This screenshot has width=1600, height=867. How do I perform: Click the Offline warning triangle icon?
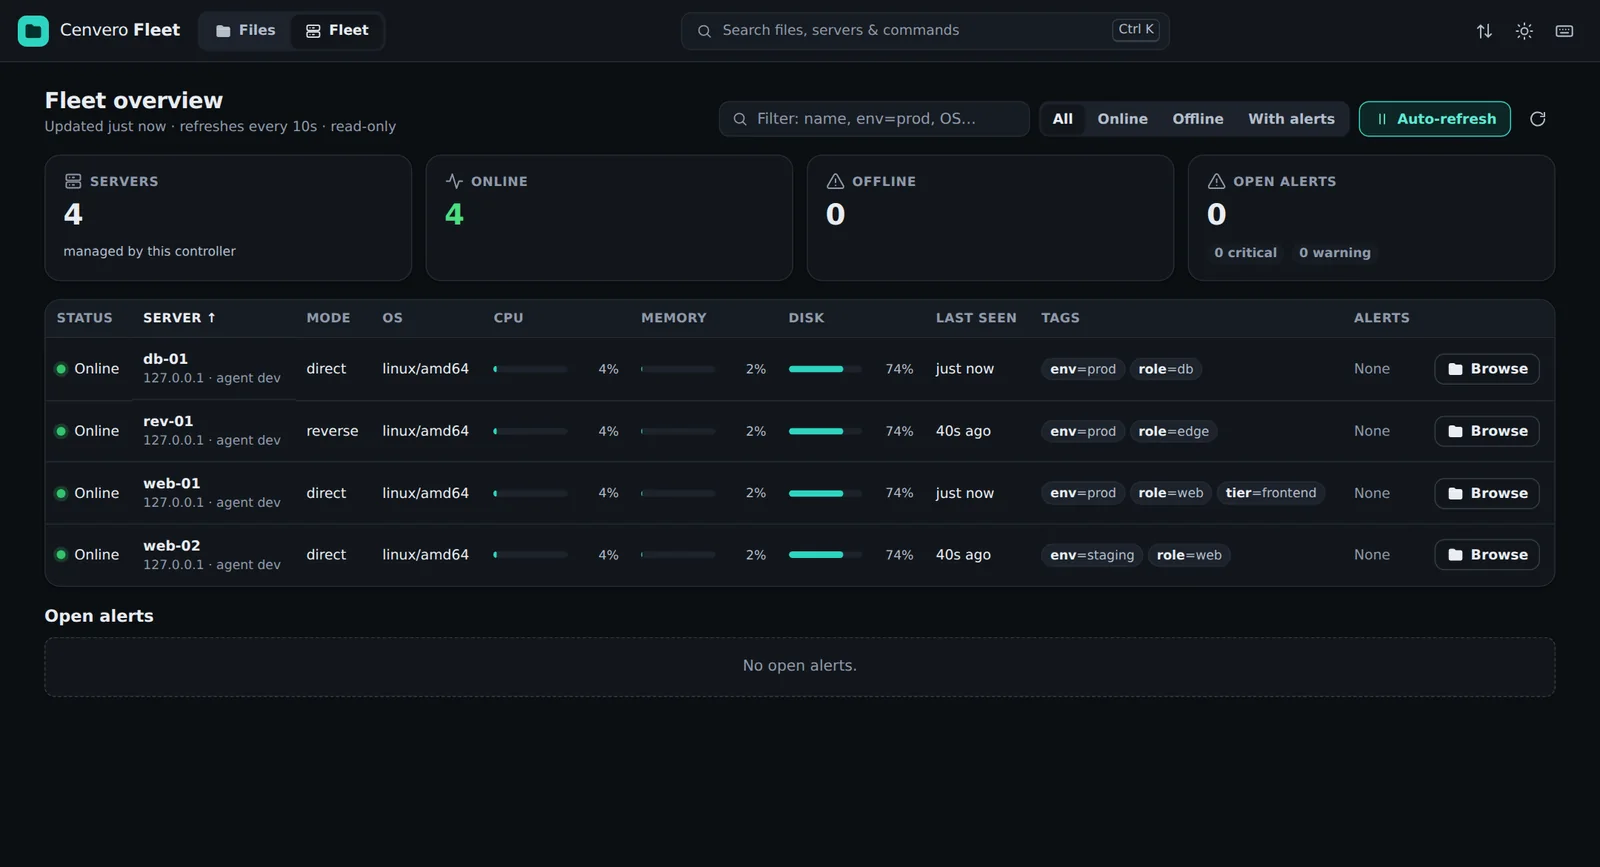coord(835,181)
